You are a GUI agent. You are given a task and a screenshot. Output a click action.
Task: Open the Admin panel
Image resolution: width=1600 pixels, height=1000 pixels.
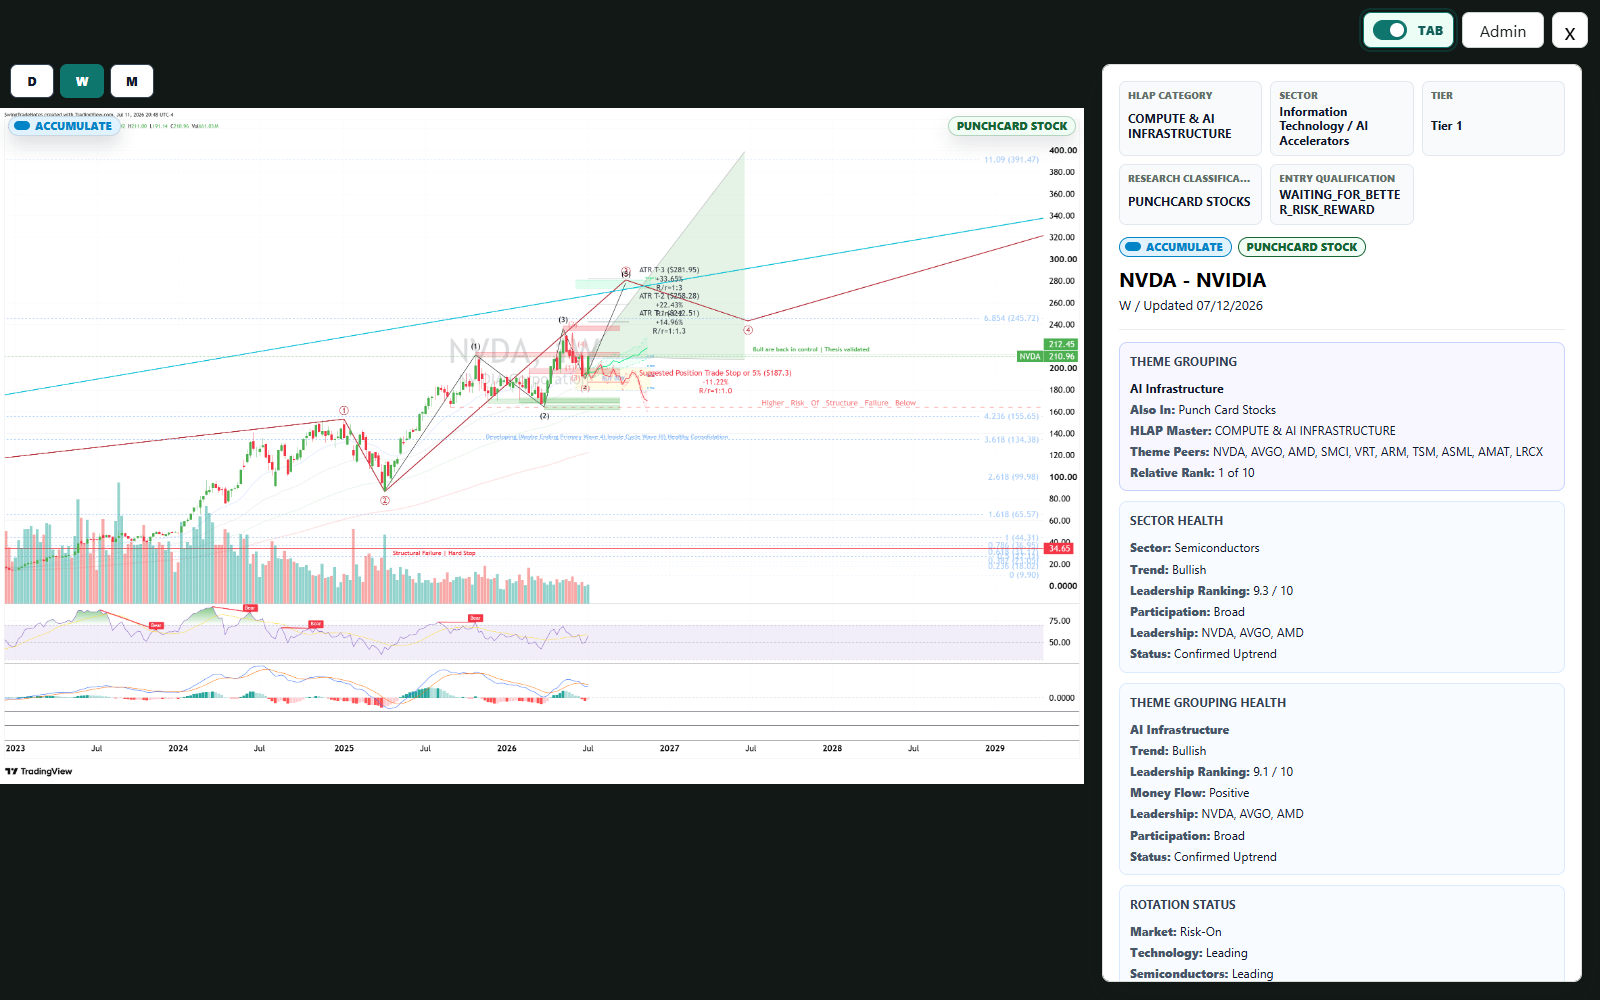pyautogui.click(x=1502, y=31)
